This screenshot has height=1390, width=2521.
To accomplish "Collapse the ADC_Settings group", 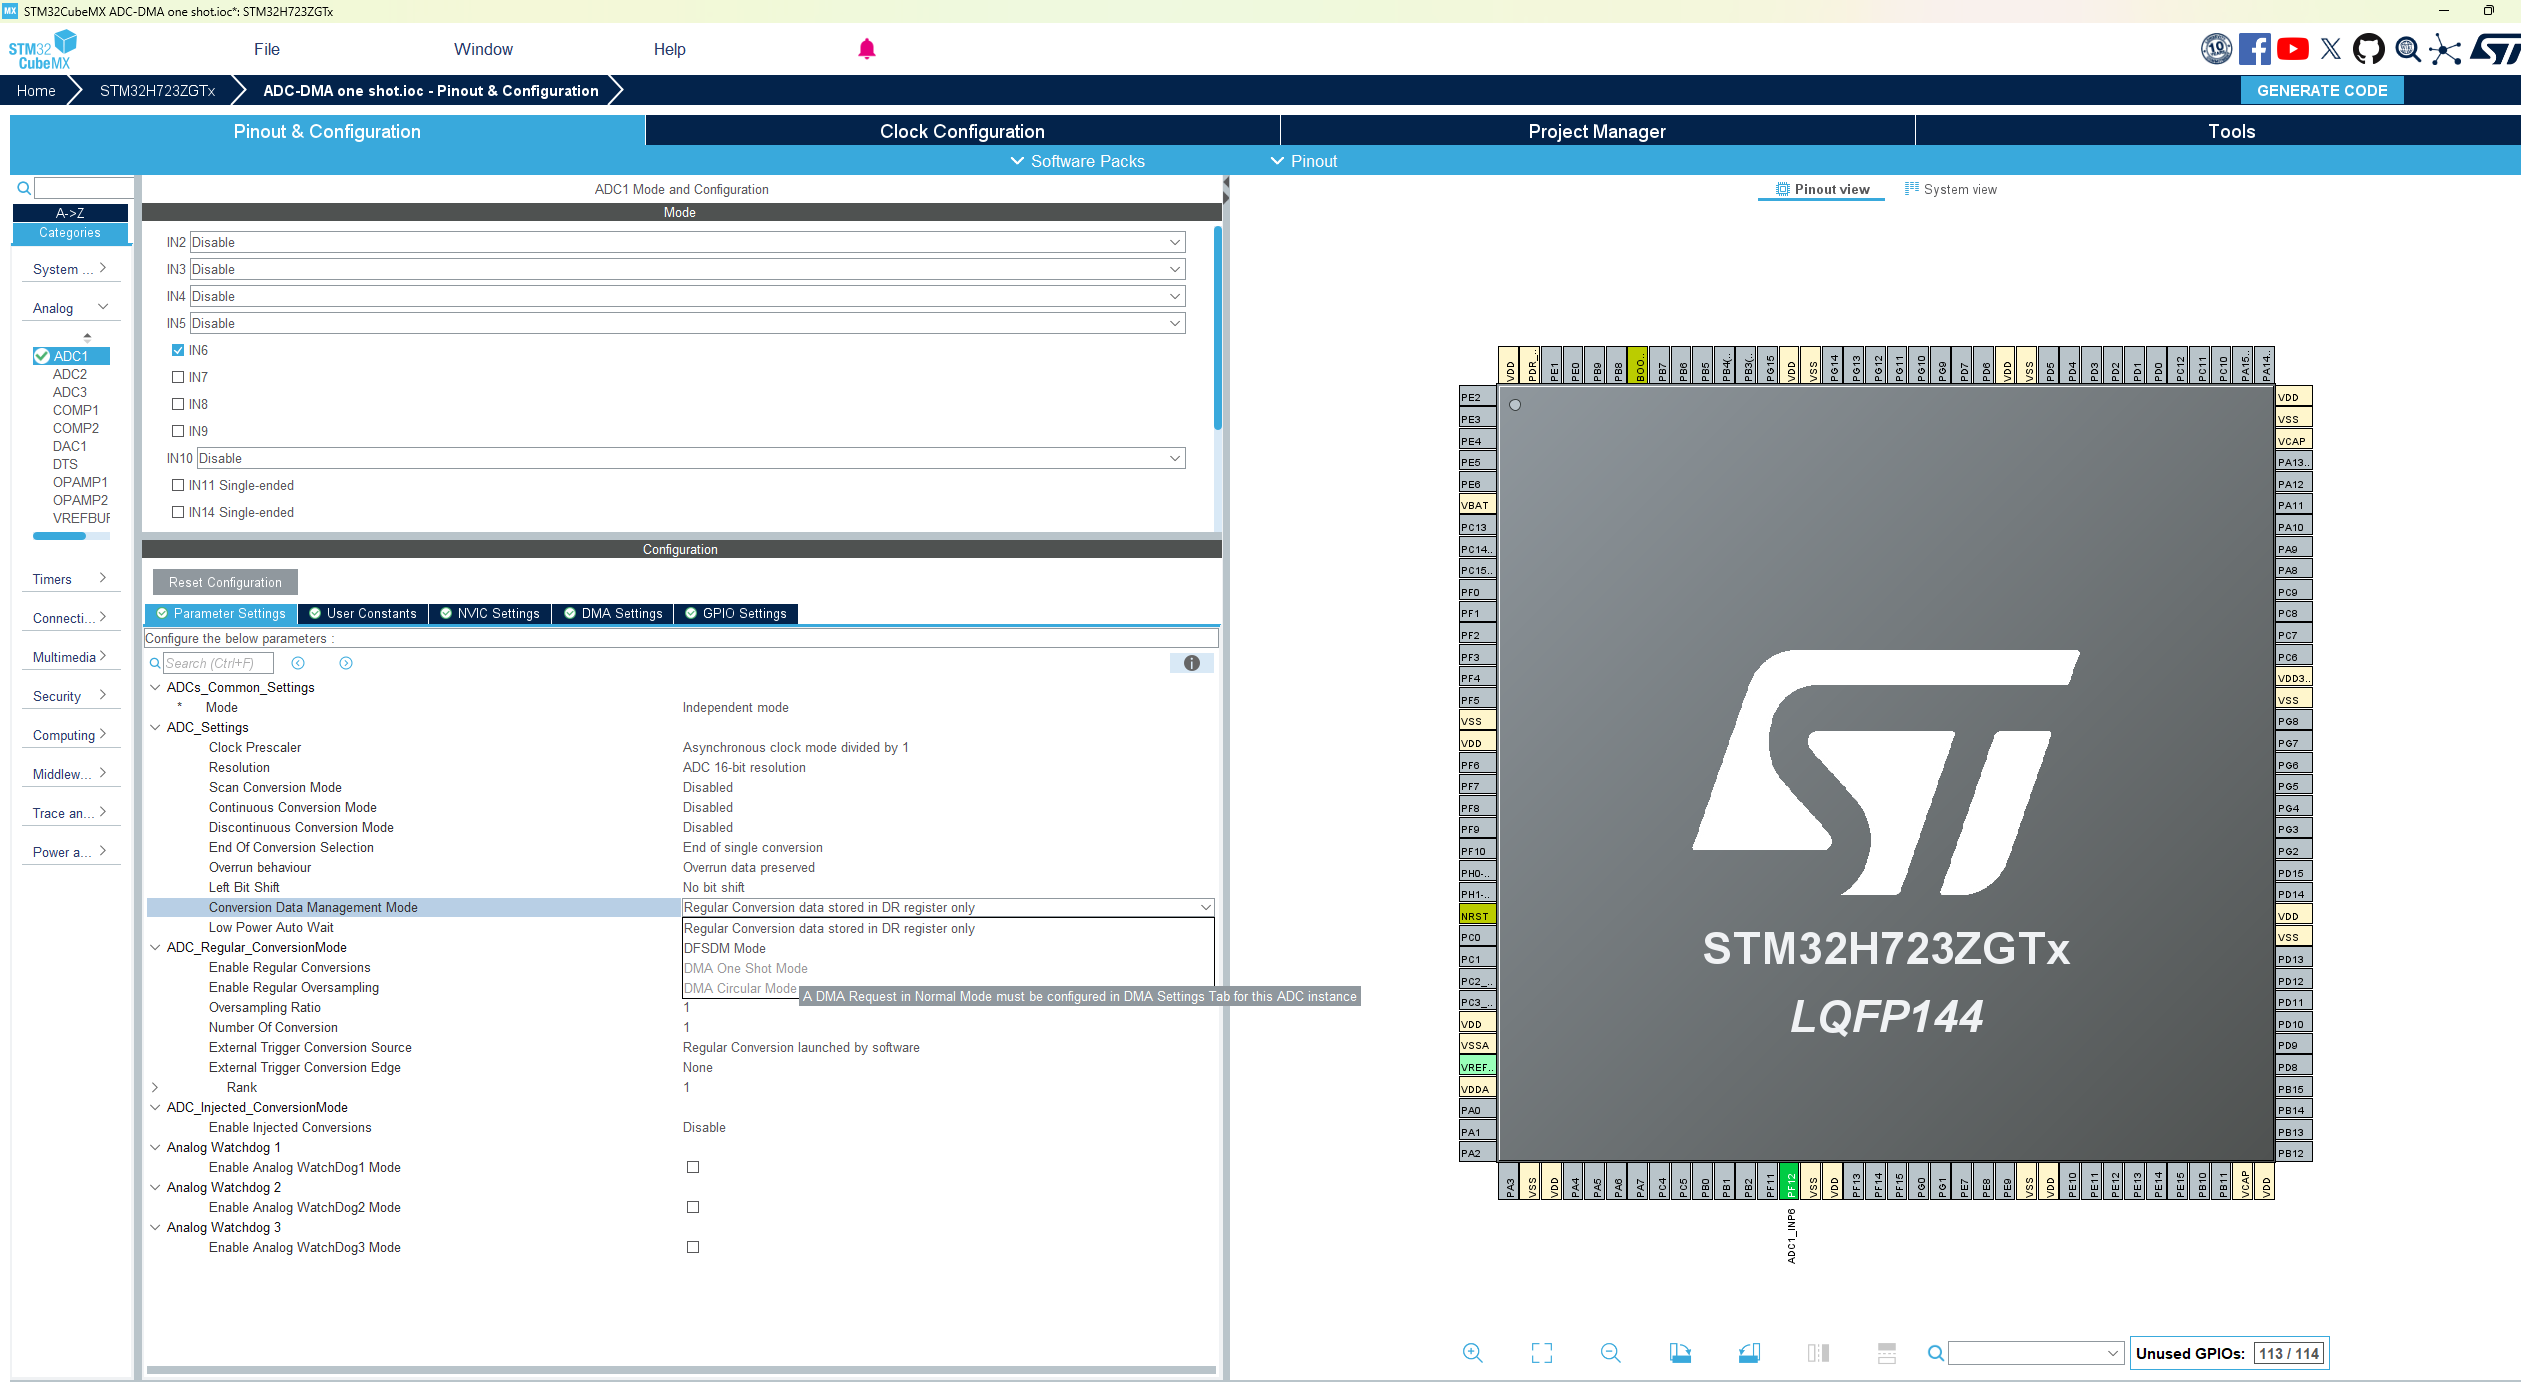I will [x=155, y=727].
